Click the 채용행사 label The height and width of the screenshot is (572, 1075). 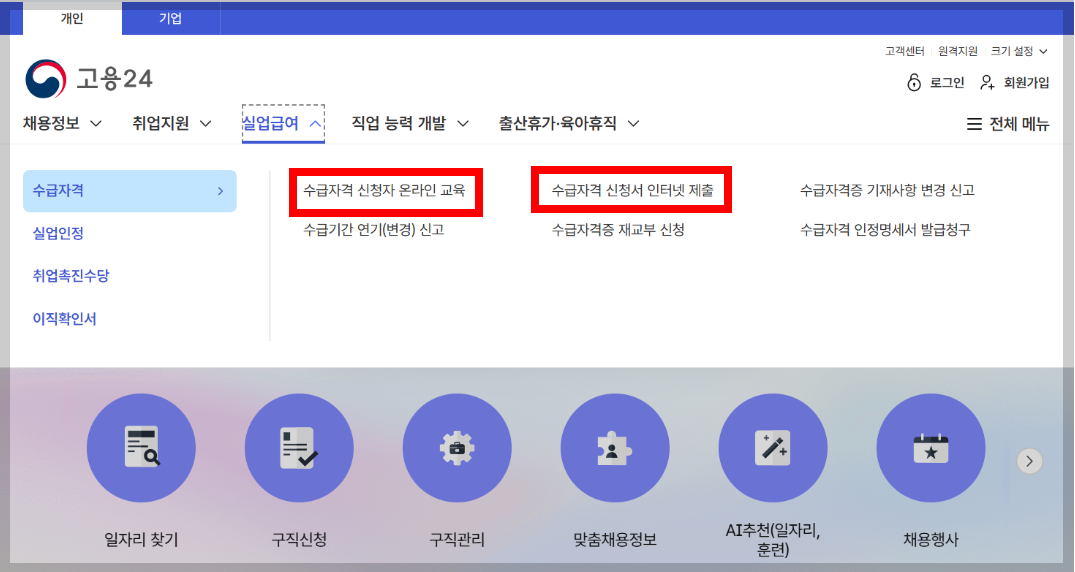931,540
